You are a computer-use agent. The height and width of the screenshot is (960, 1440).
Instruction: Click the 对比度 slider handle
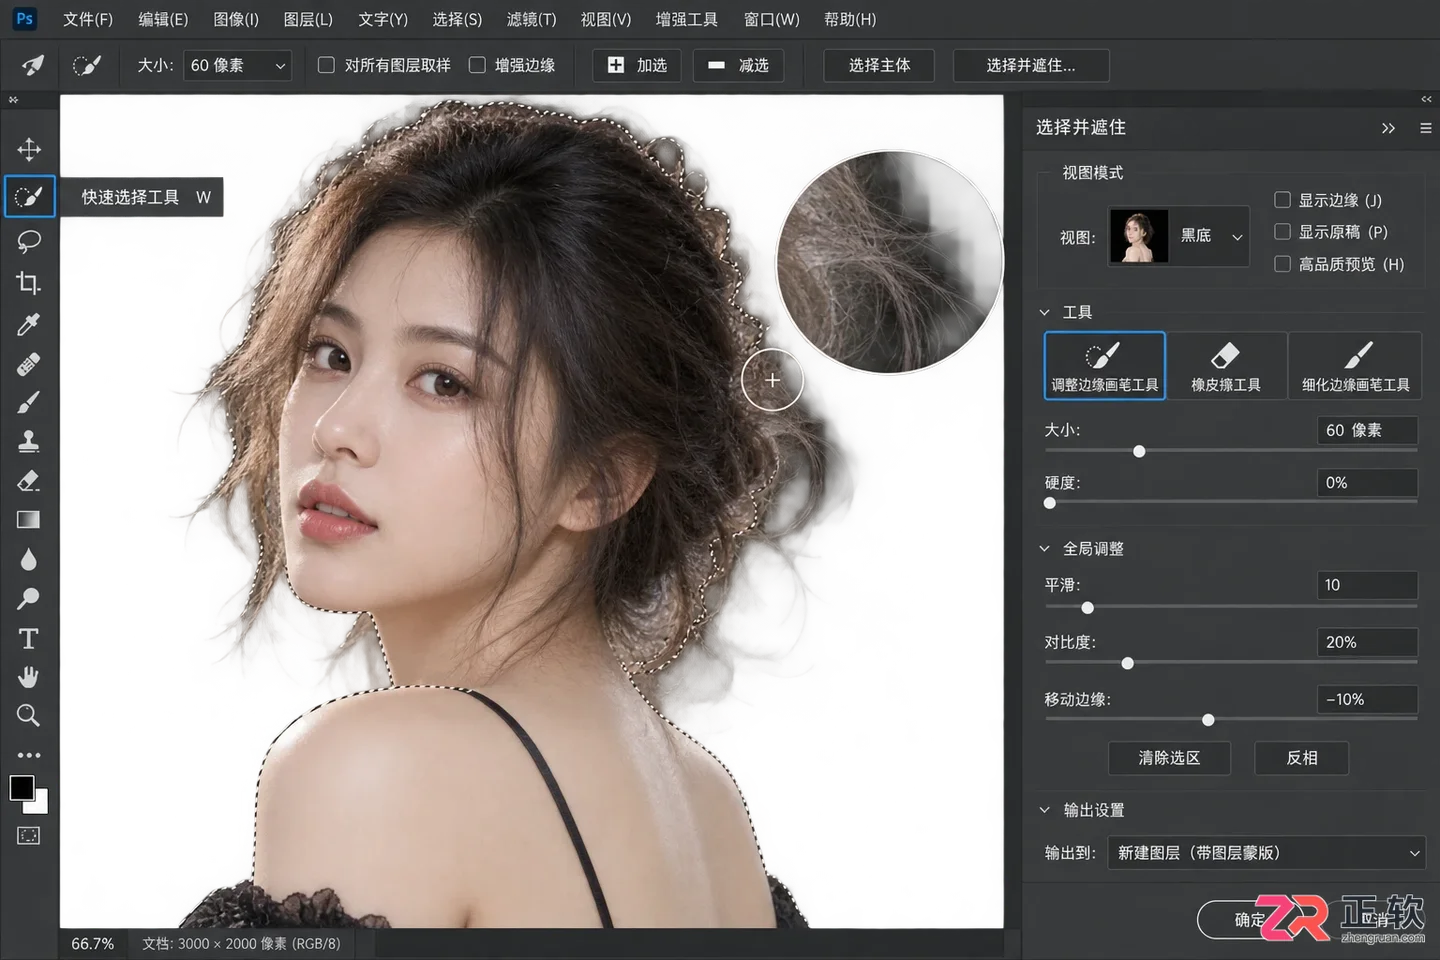(1128, 663)
